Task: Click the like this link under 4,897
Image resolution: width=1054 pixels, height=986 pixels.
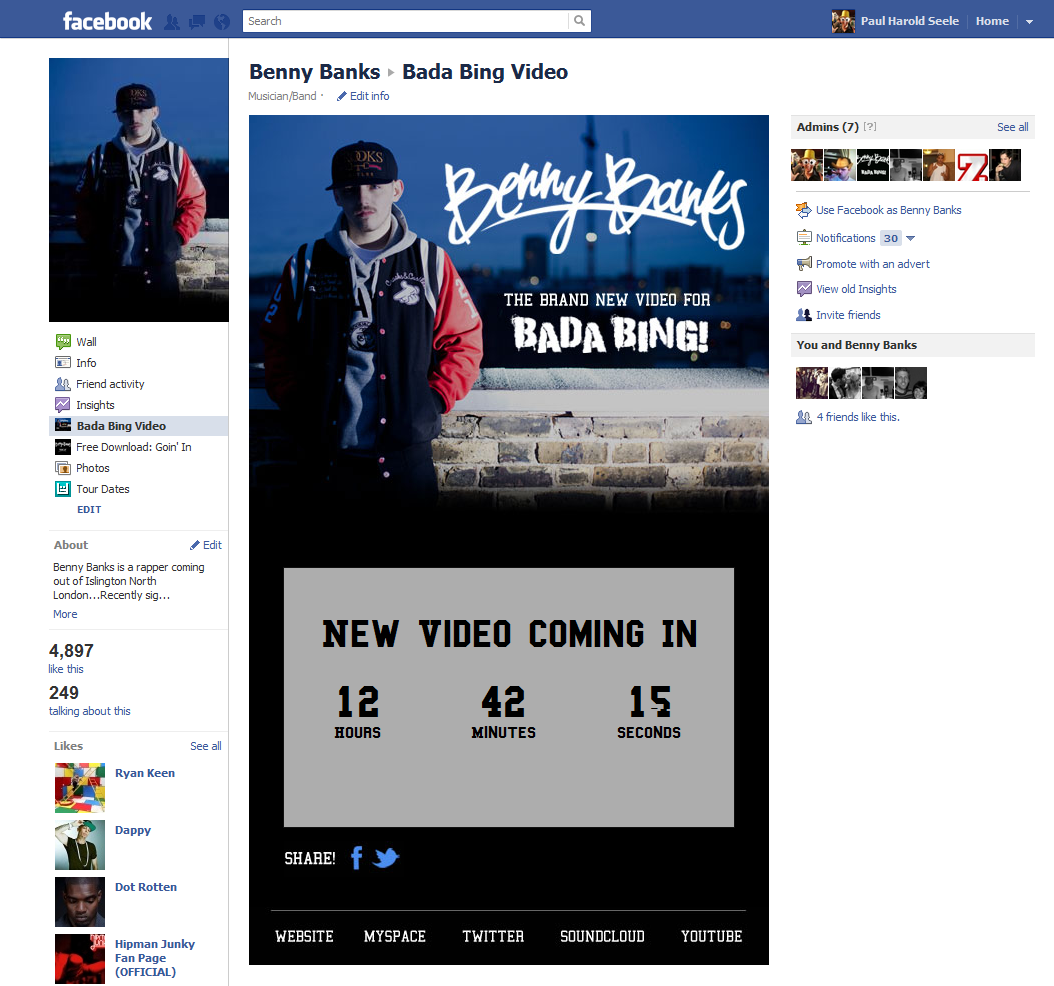Action: [x=66, y=669]
